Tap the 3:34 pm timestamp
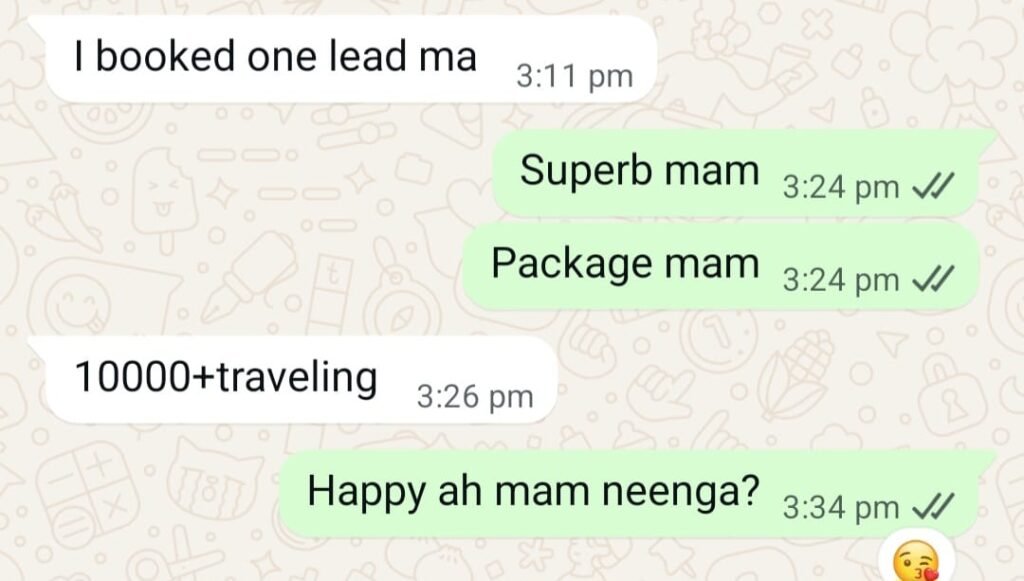Image resolution: width=1024 pixels, height=581 pixels. tap(840, 508)
